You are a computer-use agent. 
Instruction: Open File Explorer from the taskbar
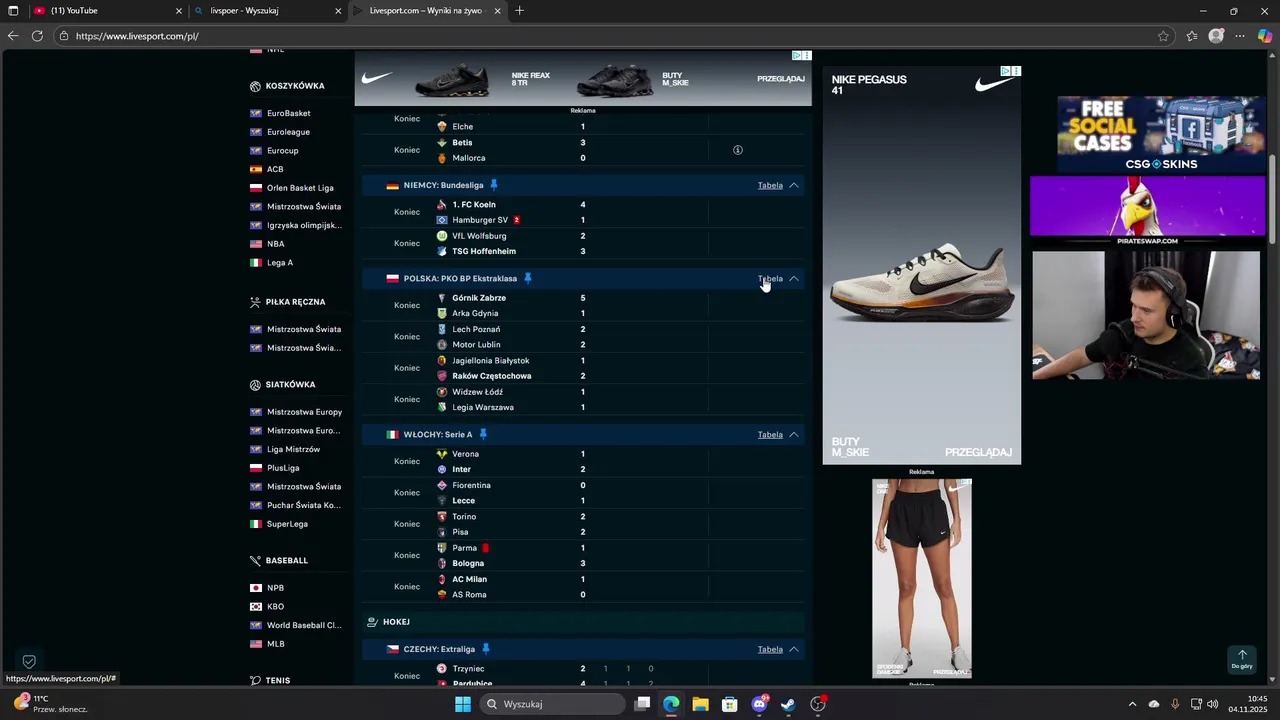pos(700,704)
